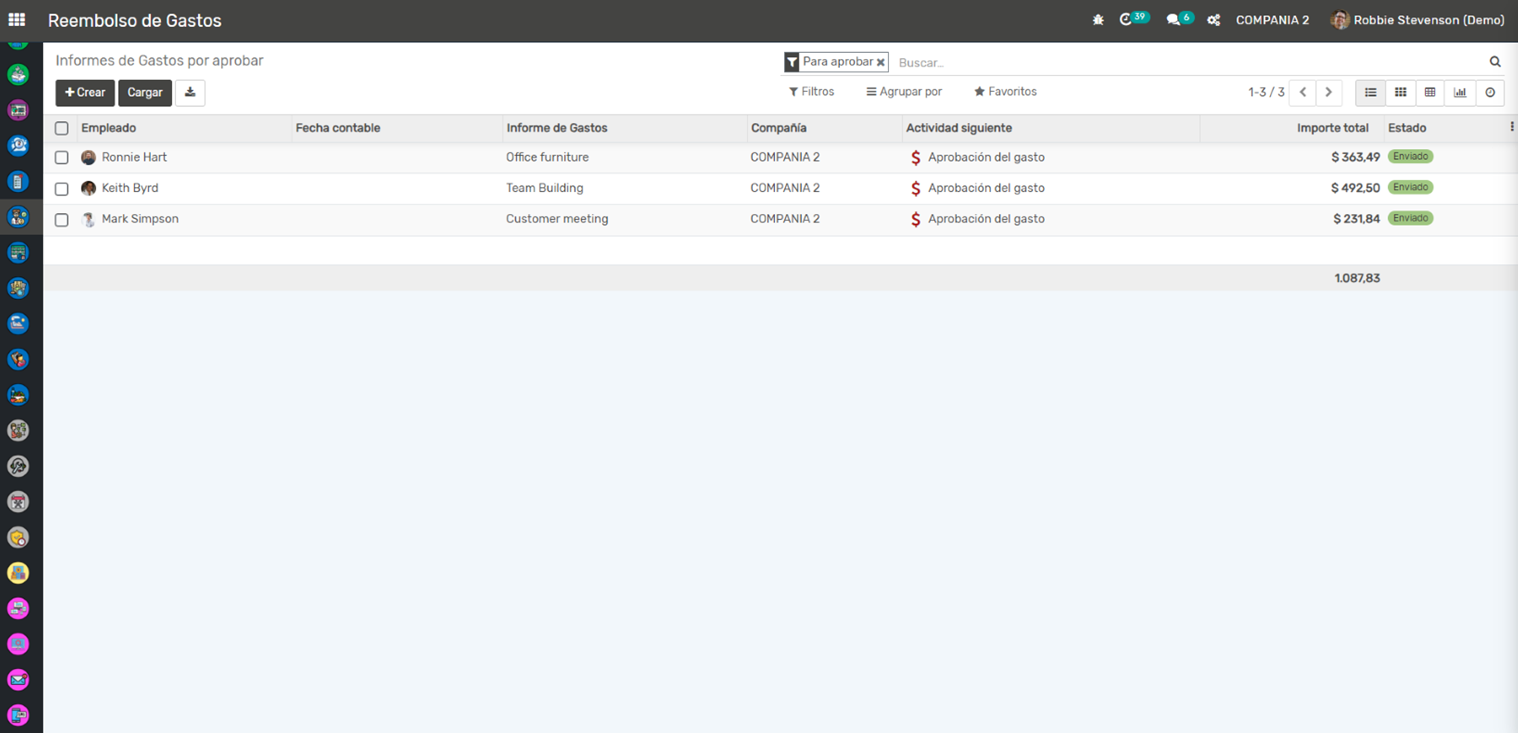
Task: Switch to pivot table view
Action: (1430, 92)
